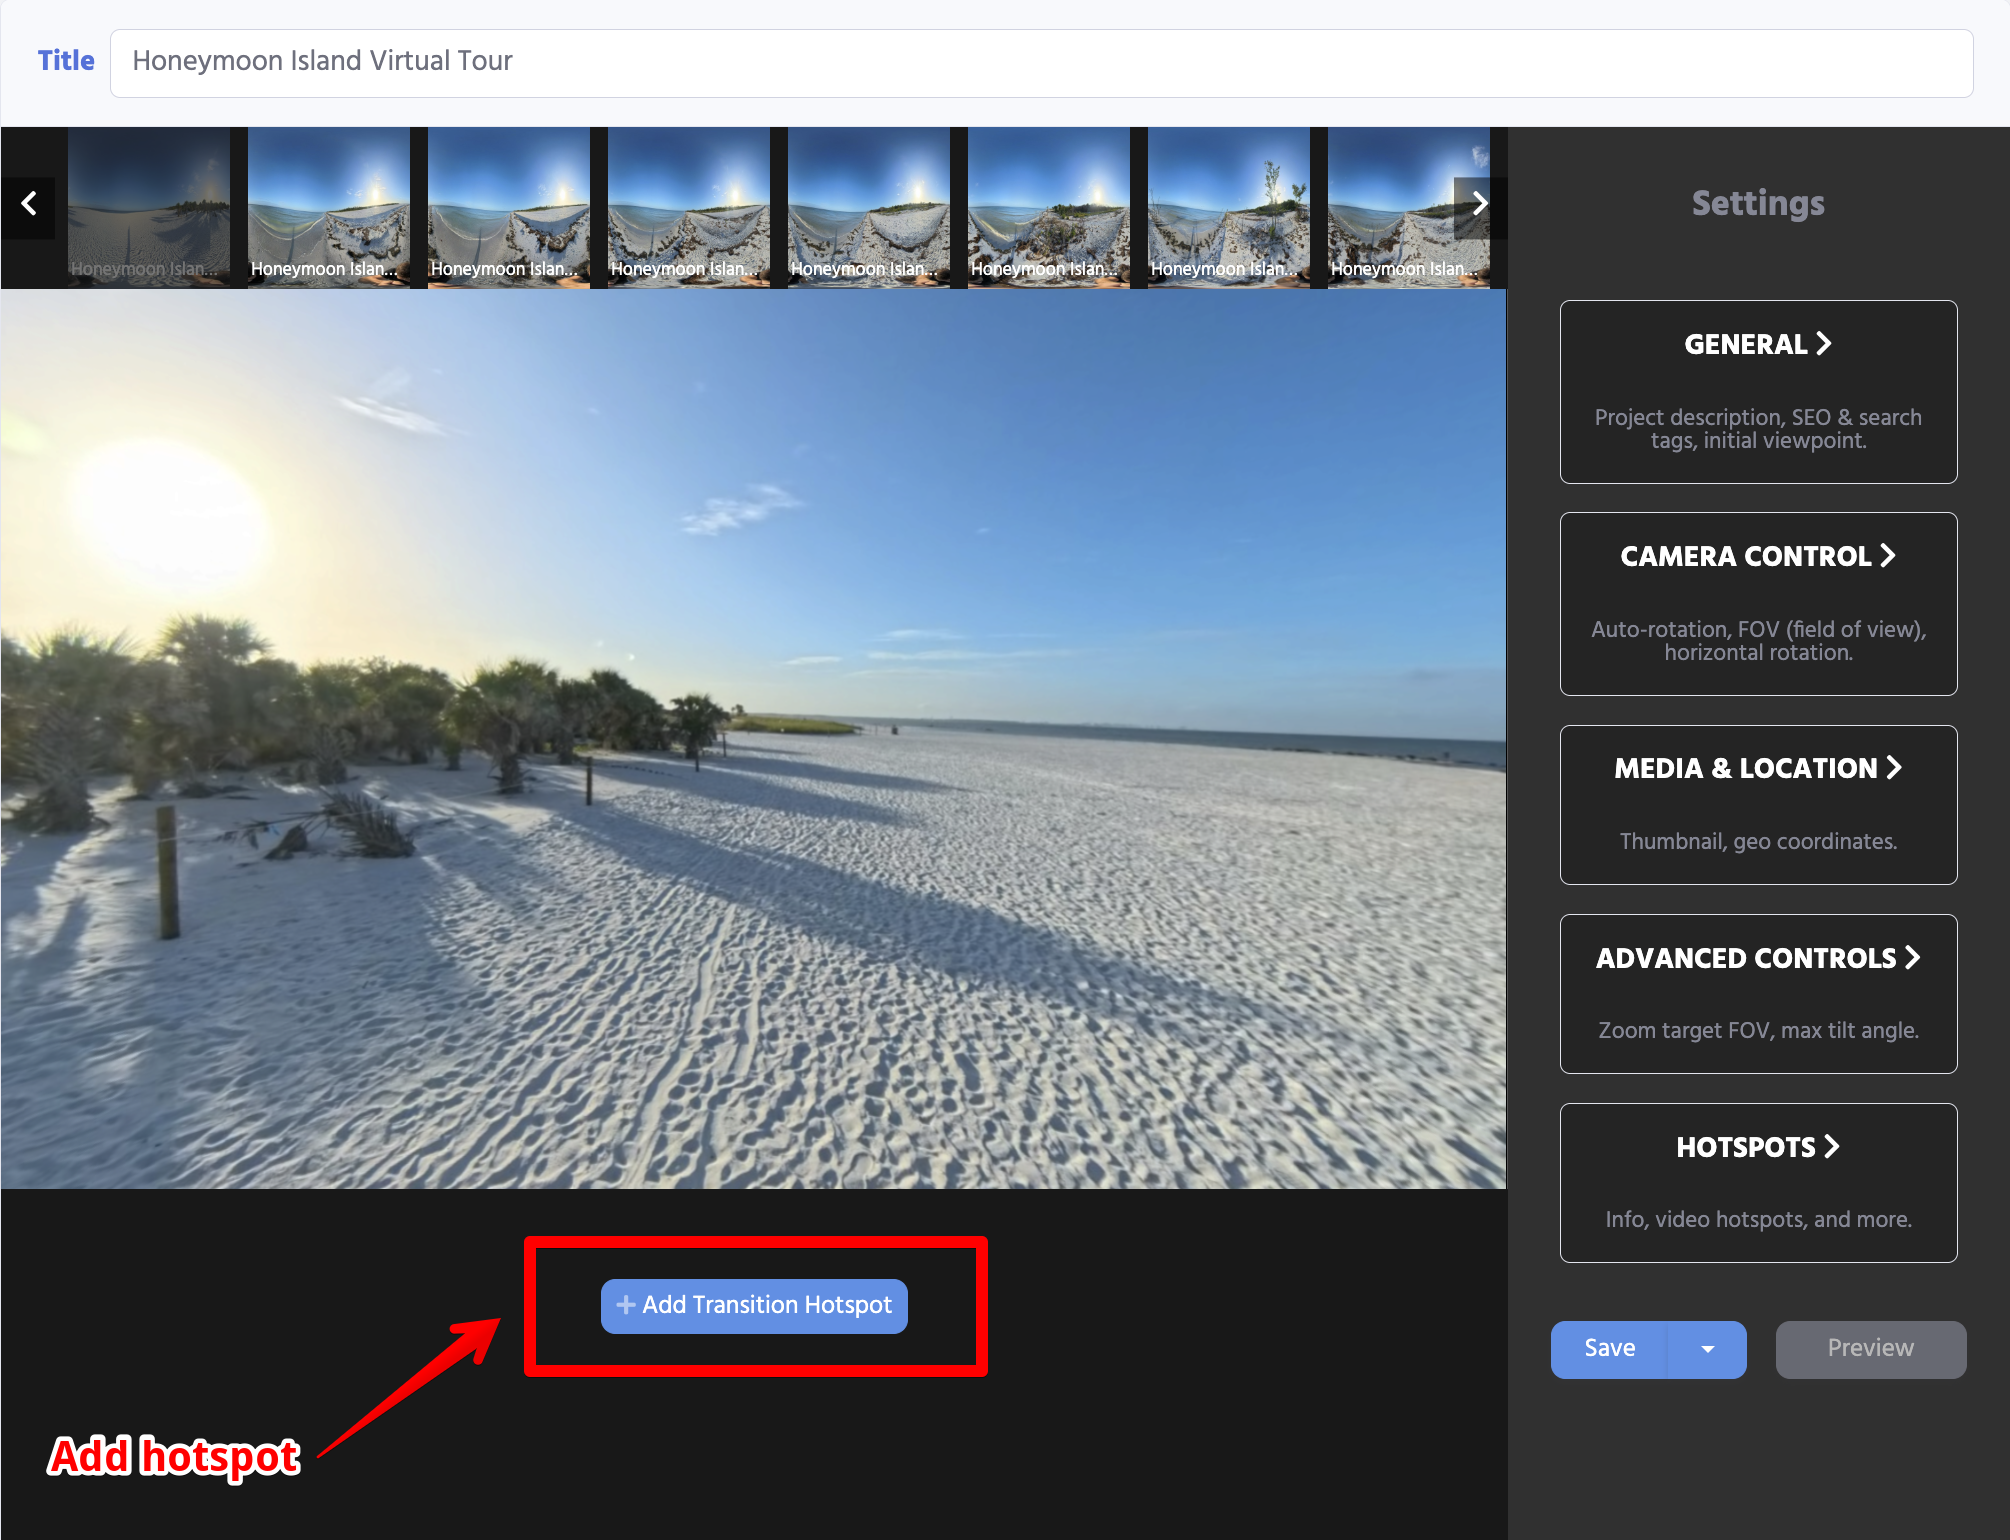Click the Add Transition Hotspot button
This screenshot has width=2010, height=1540.
[754, 1305]
